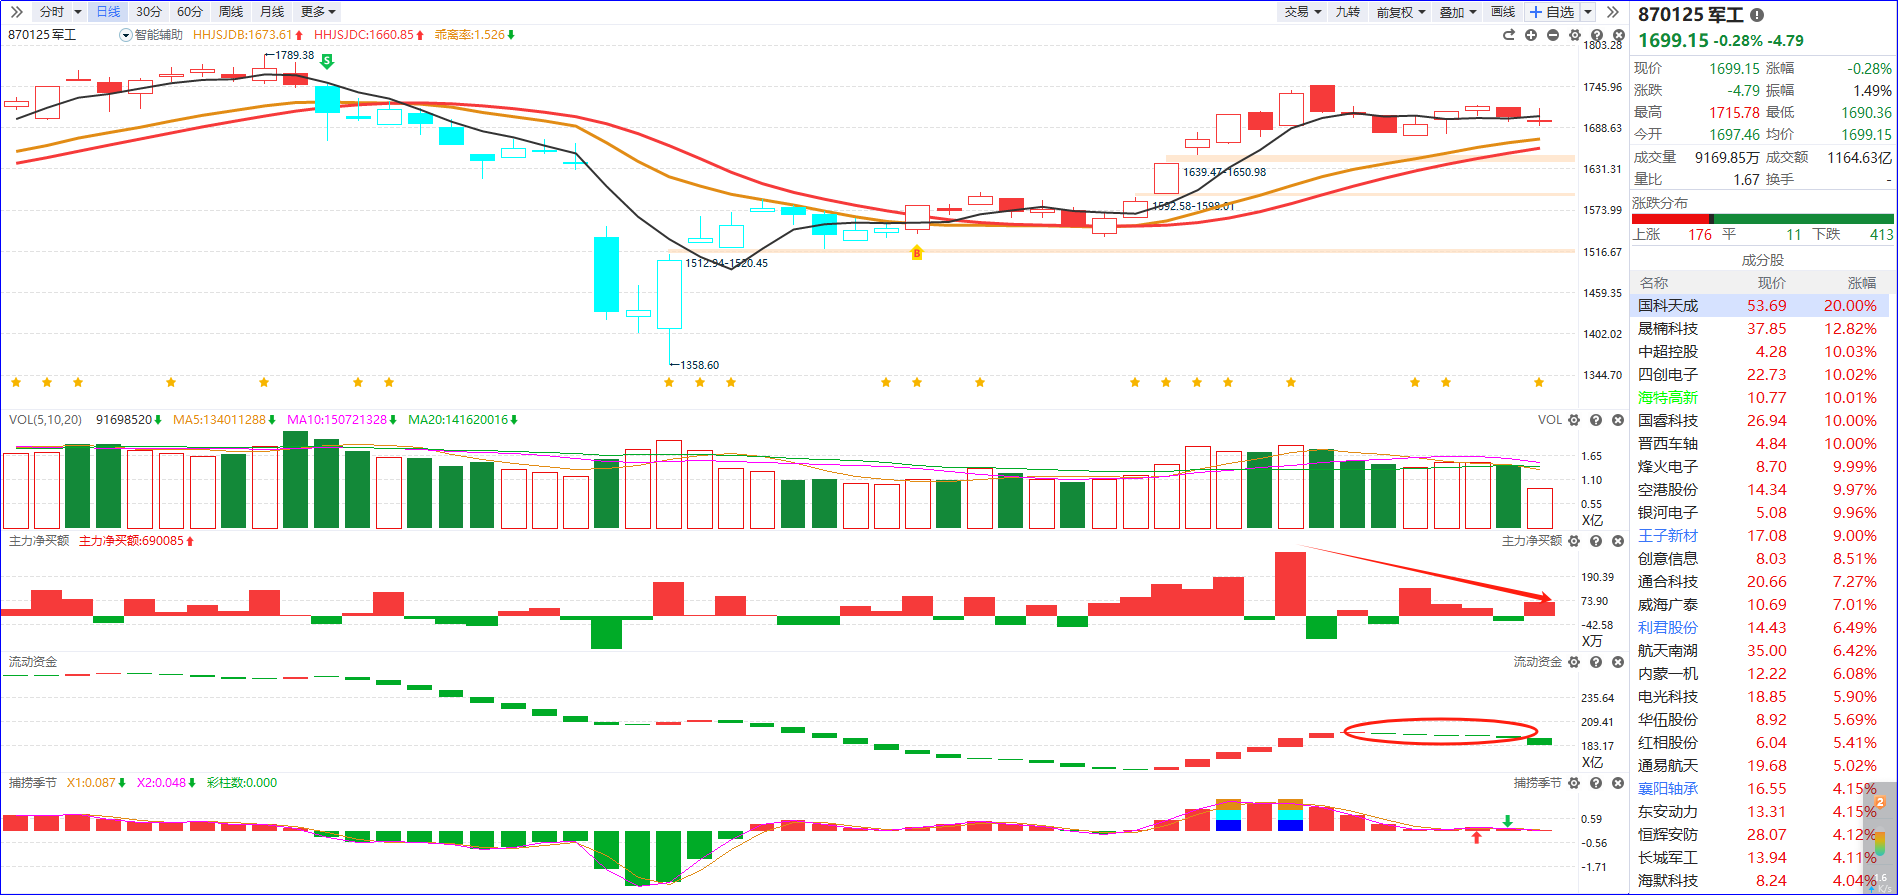The height and width of the screenshot is (895, 1898).
Task: Toggle 九转 indicator button
Action: [1348, 12]
